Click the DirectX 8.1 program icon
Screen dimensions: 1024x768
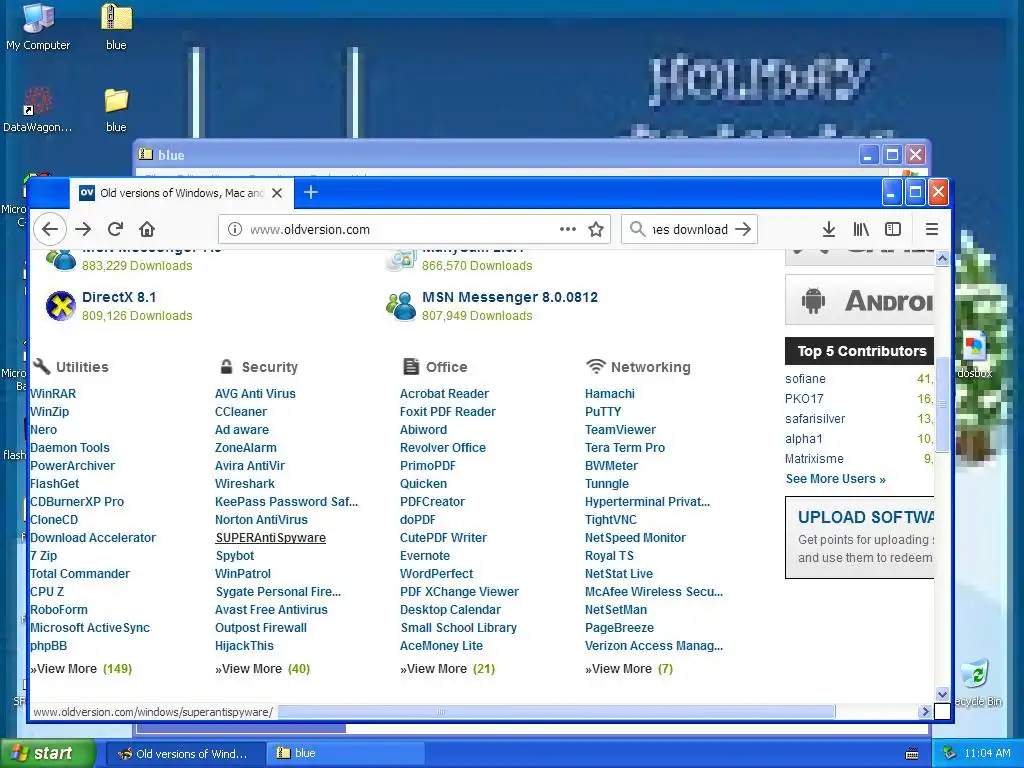tap(61, 306)
